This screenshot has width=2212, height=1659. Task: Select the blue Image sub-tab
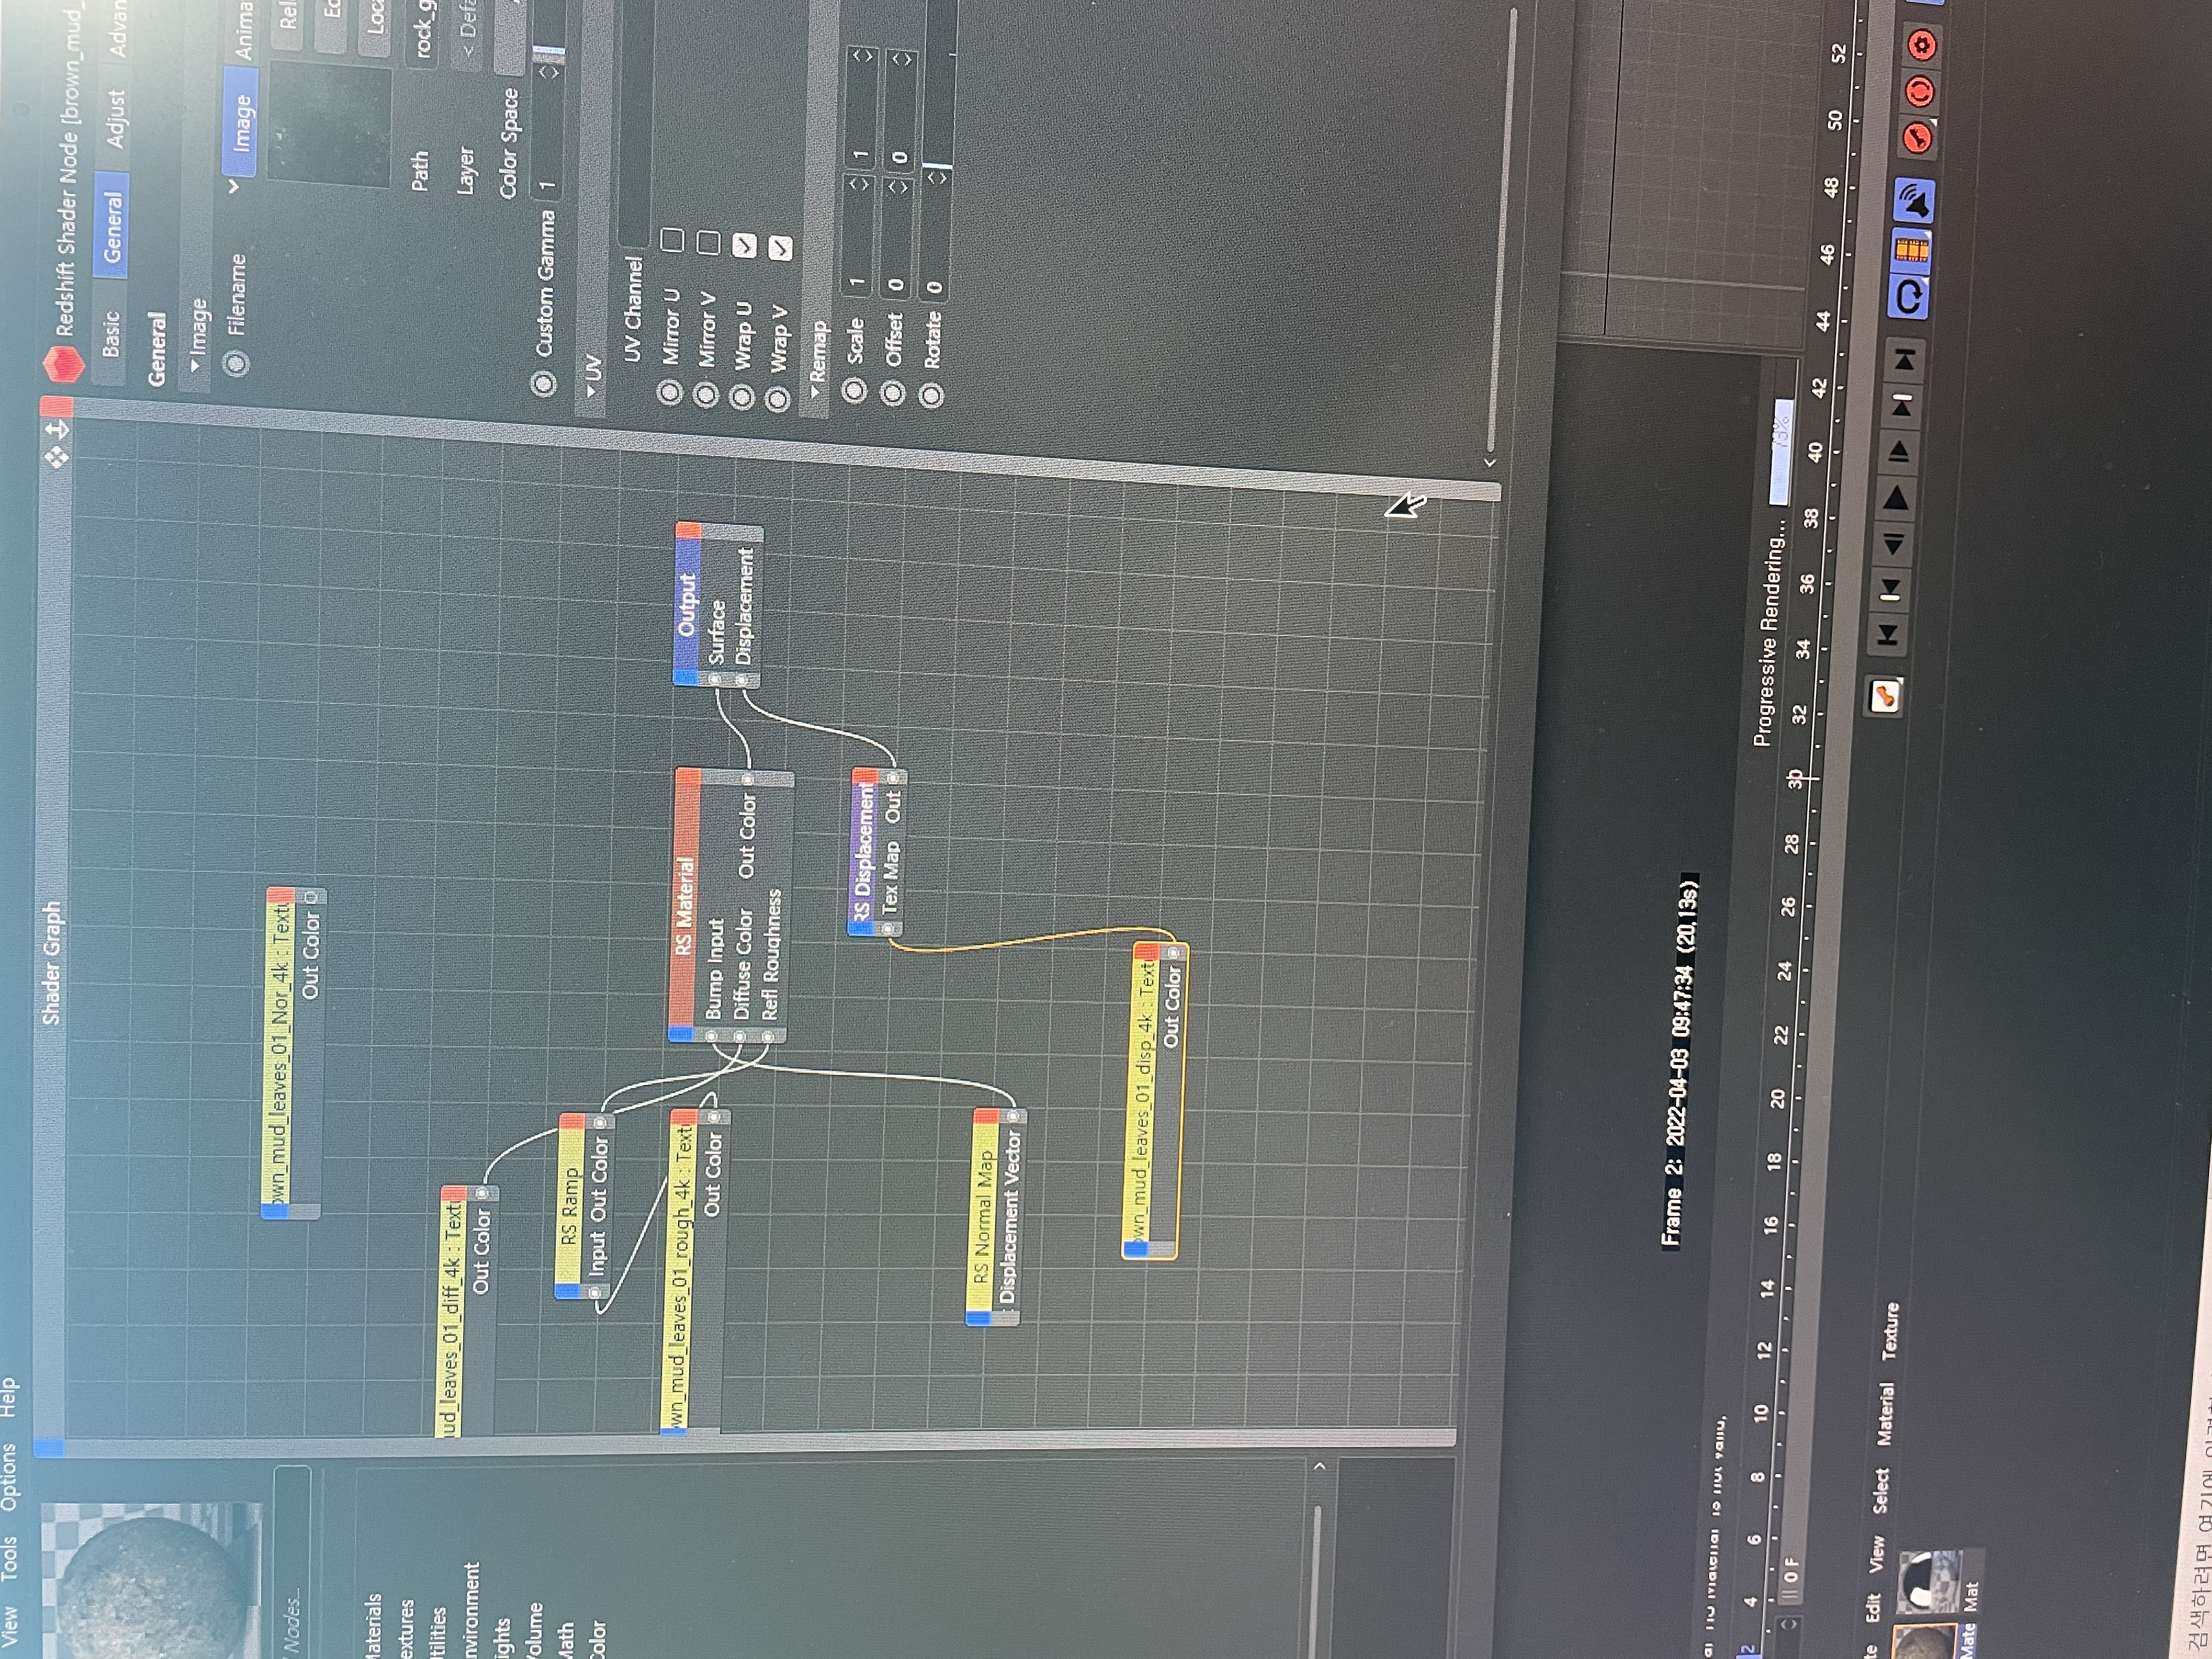pos(241,122)
